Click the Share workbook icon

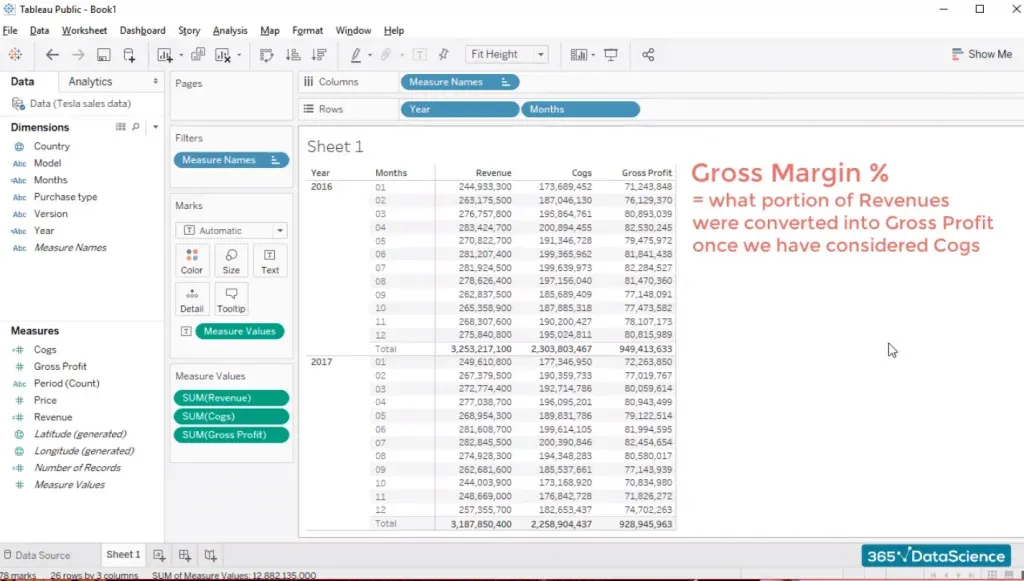coord(648,55)
